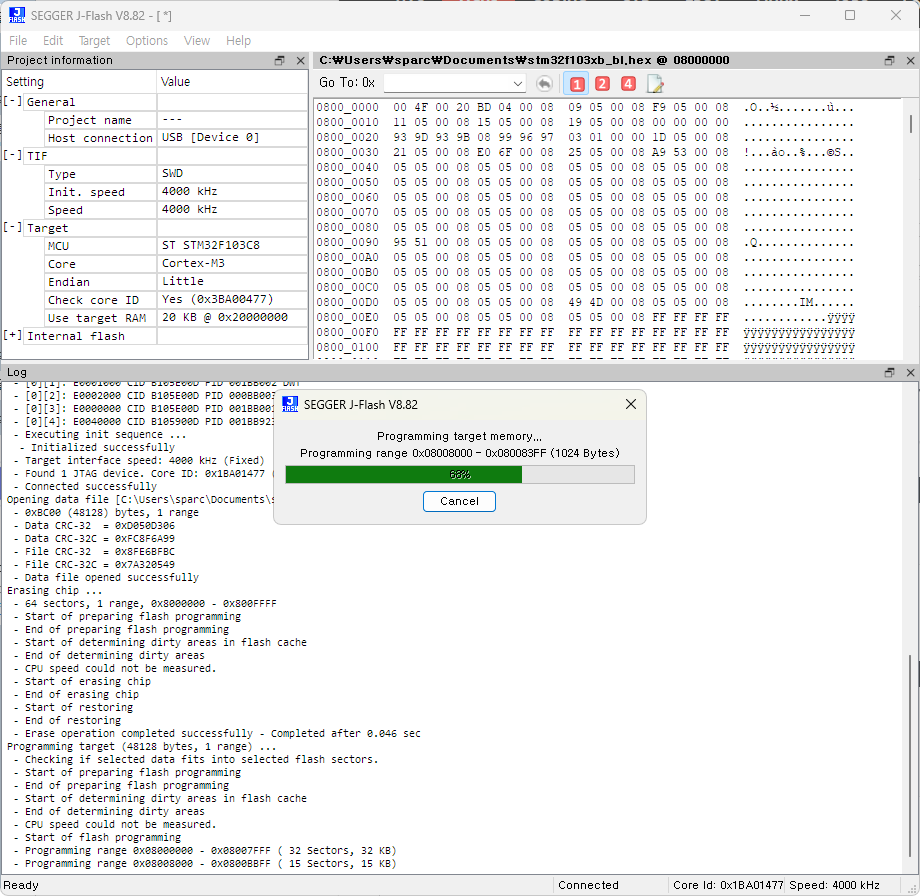Click the edit data notepad icon

click(655, 83)
